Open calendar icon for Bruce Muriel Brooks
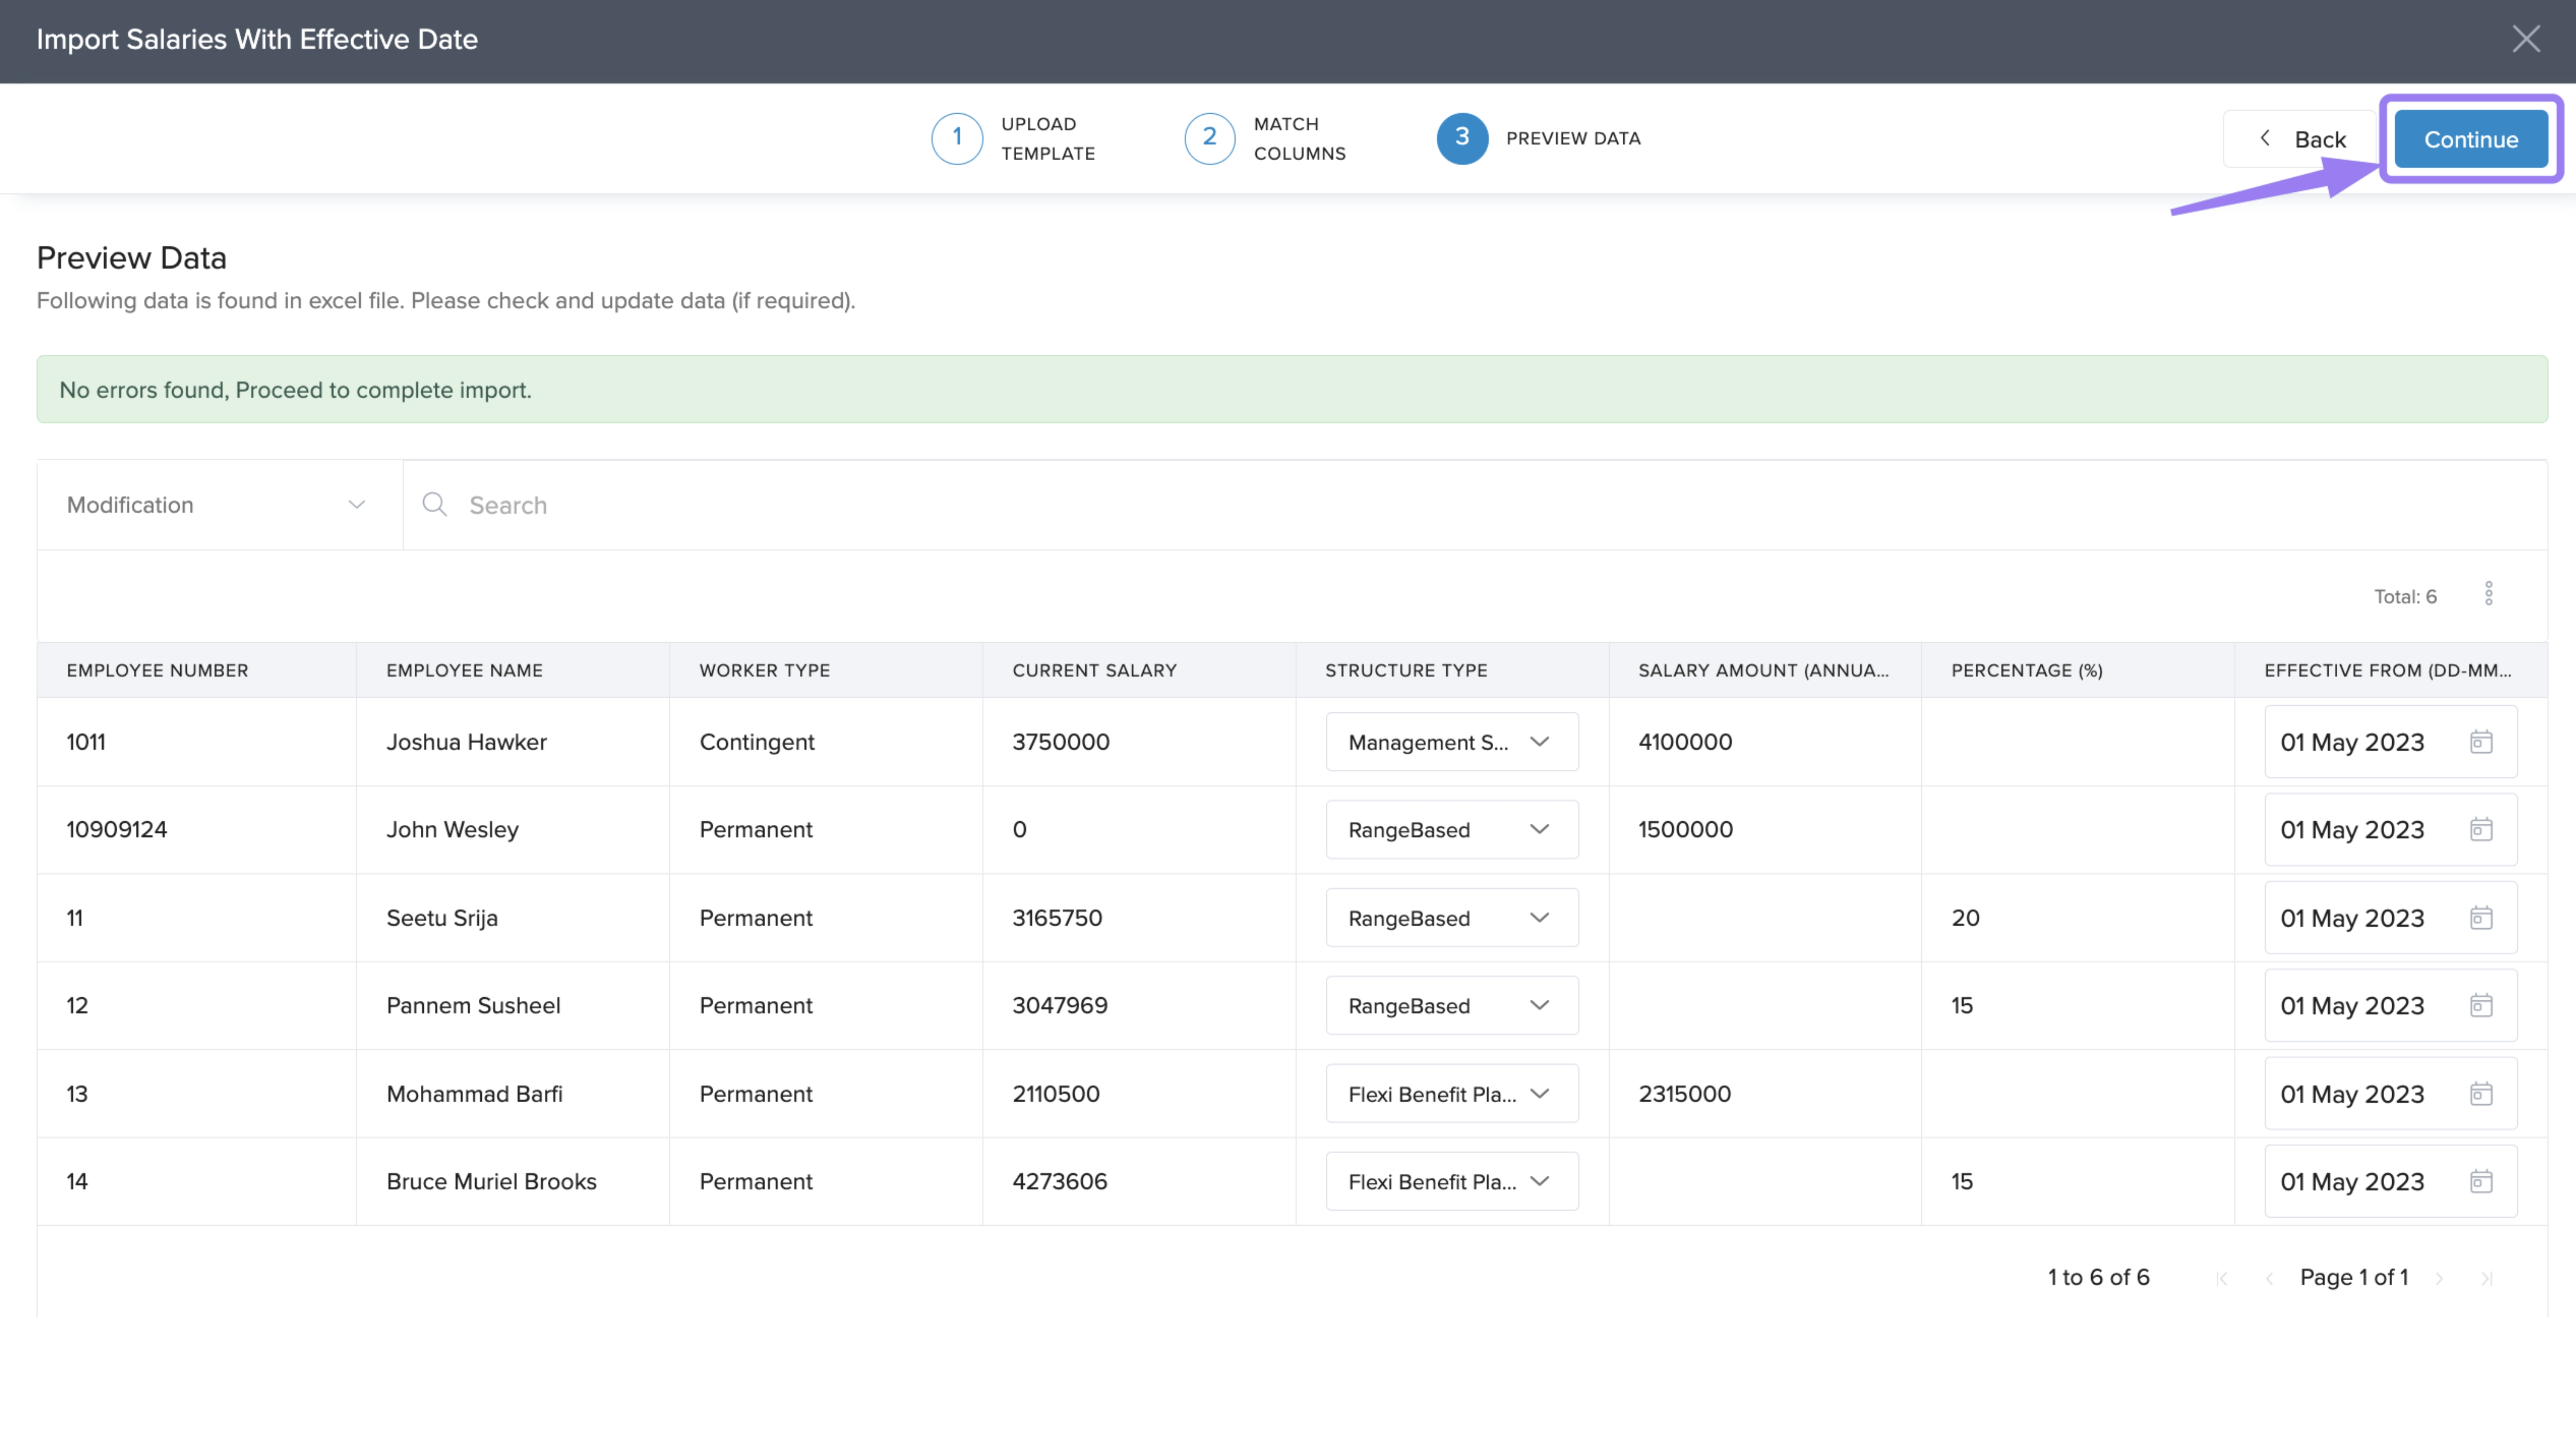The image size is (2576, 1449). pyautogui.click(x=2481, y=1181)
